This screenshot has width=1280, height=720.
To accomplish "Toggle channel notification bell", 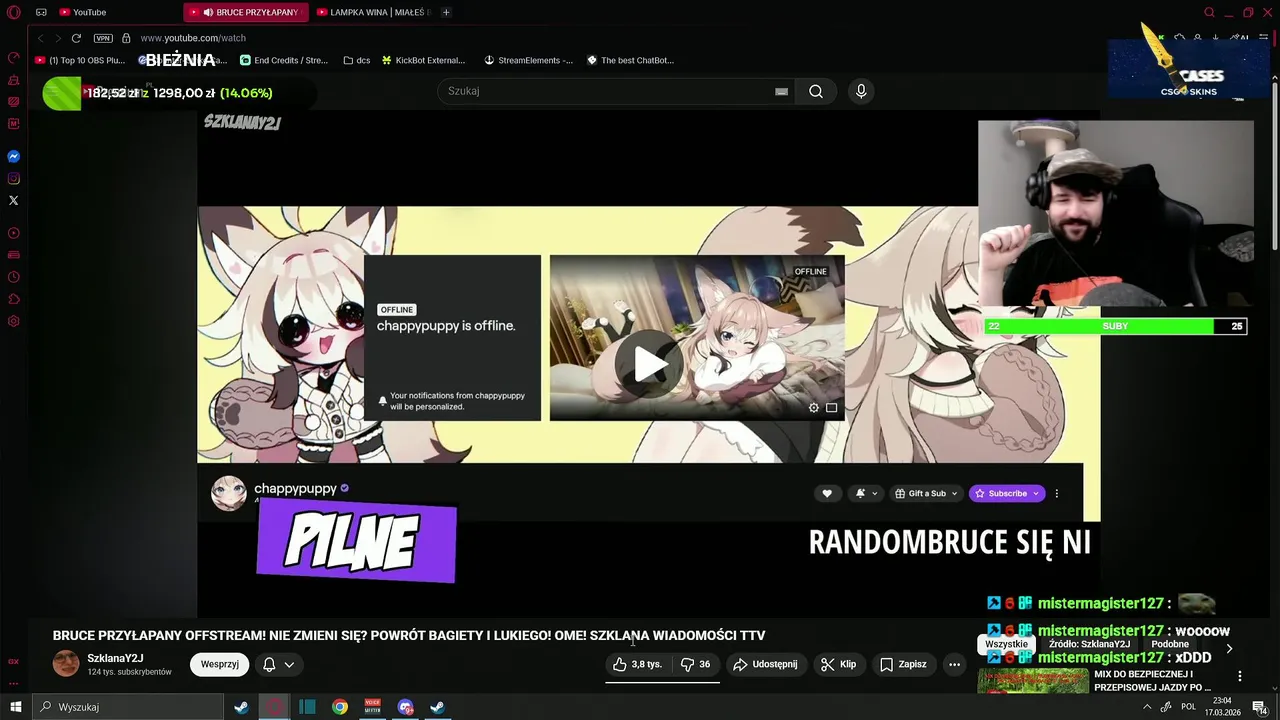I will pos(269,664).
